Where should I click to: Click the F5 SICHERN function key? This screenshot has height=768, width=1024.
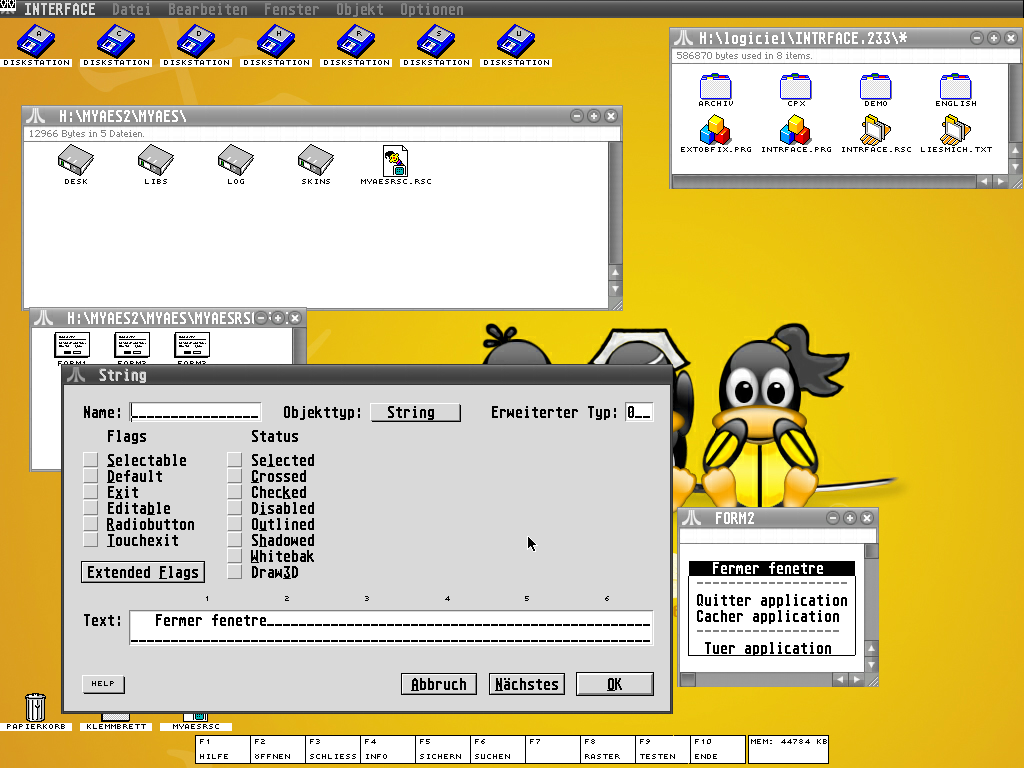tap(442, 749)
